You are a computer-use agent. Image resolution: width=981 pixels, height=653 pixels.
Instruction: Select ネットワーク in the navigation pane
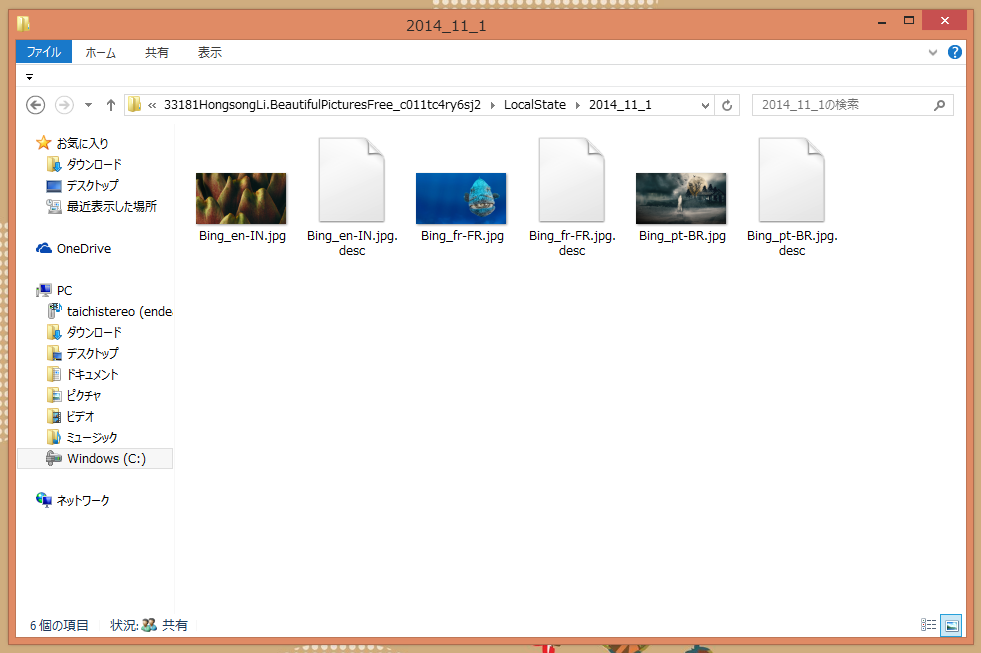pos(73,500)
